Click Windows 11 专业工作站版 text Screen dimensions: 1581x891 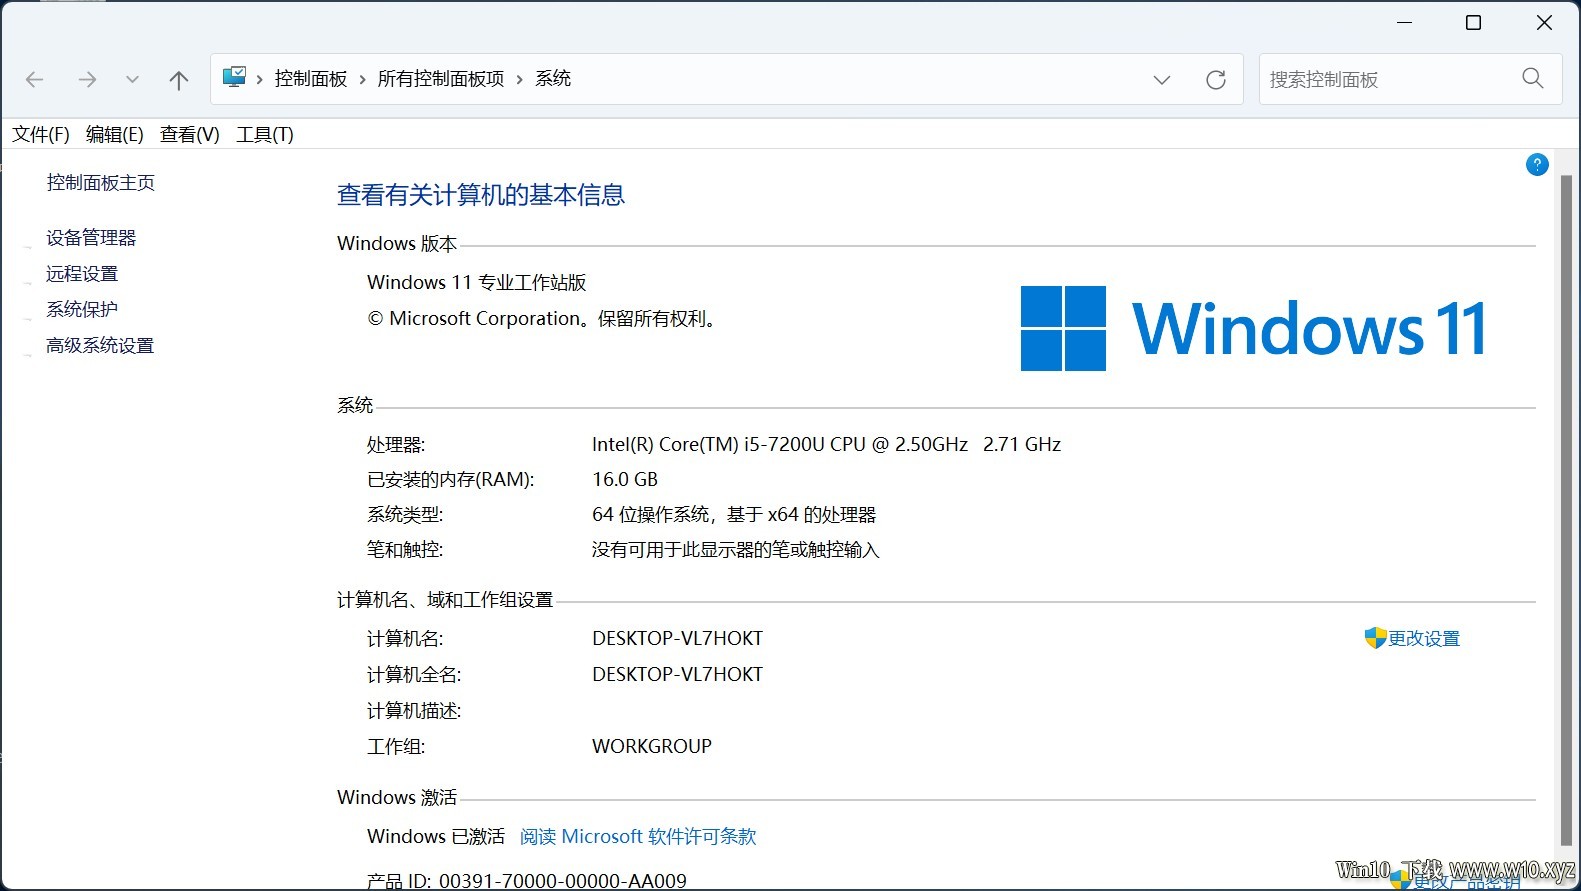pos(477,283)
